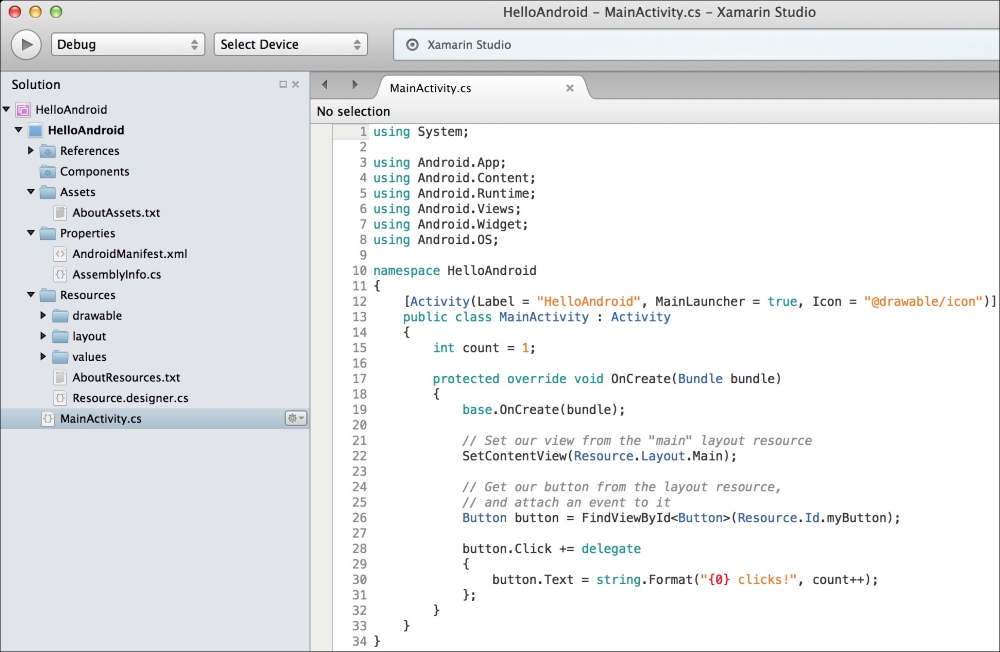Screen dimensions: 1000x652
Task: Click the Xamarin Studio status icon
Action: (413, 45)
